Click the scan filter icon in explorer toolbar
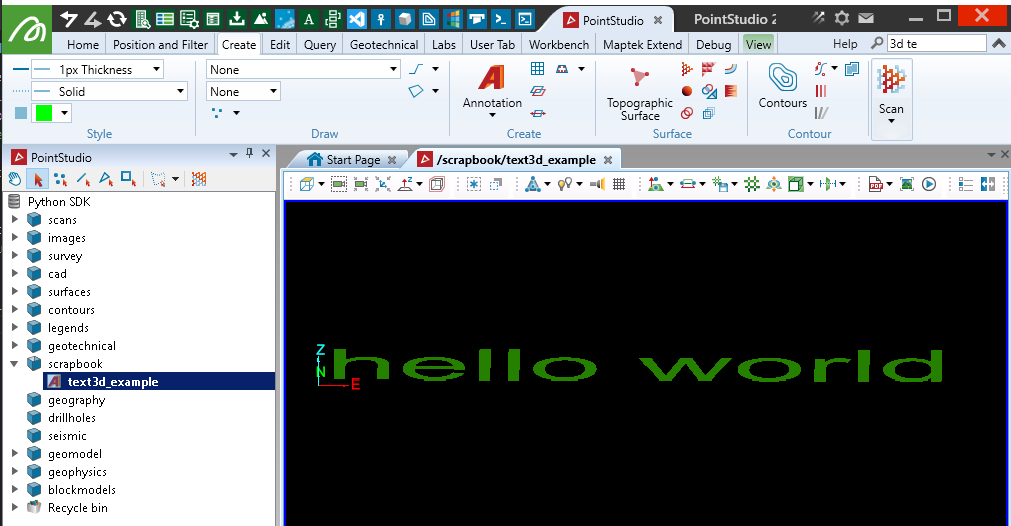 coord(199,179)
